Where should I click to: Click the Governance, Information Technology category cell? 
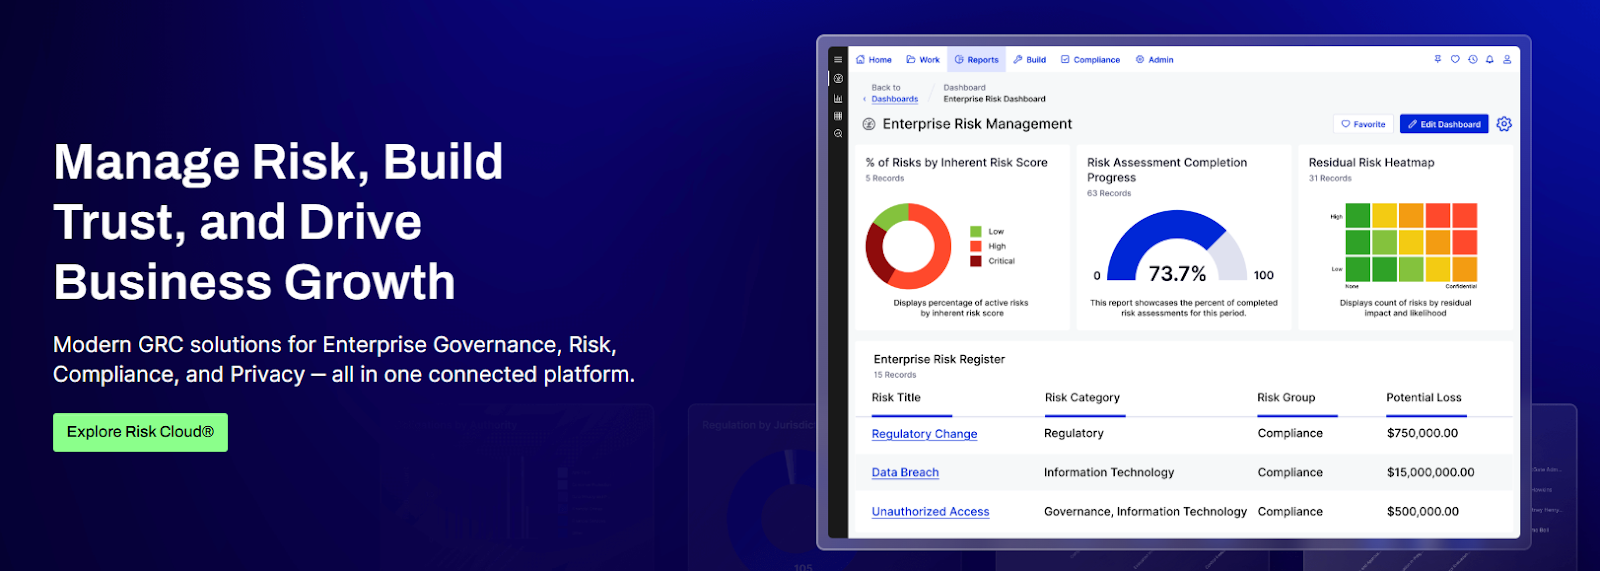click(x=1145, y=511)
